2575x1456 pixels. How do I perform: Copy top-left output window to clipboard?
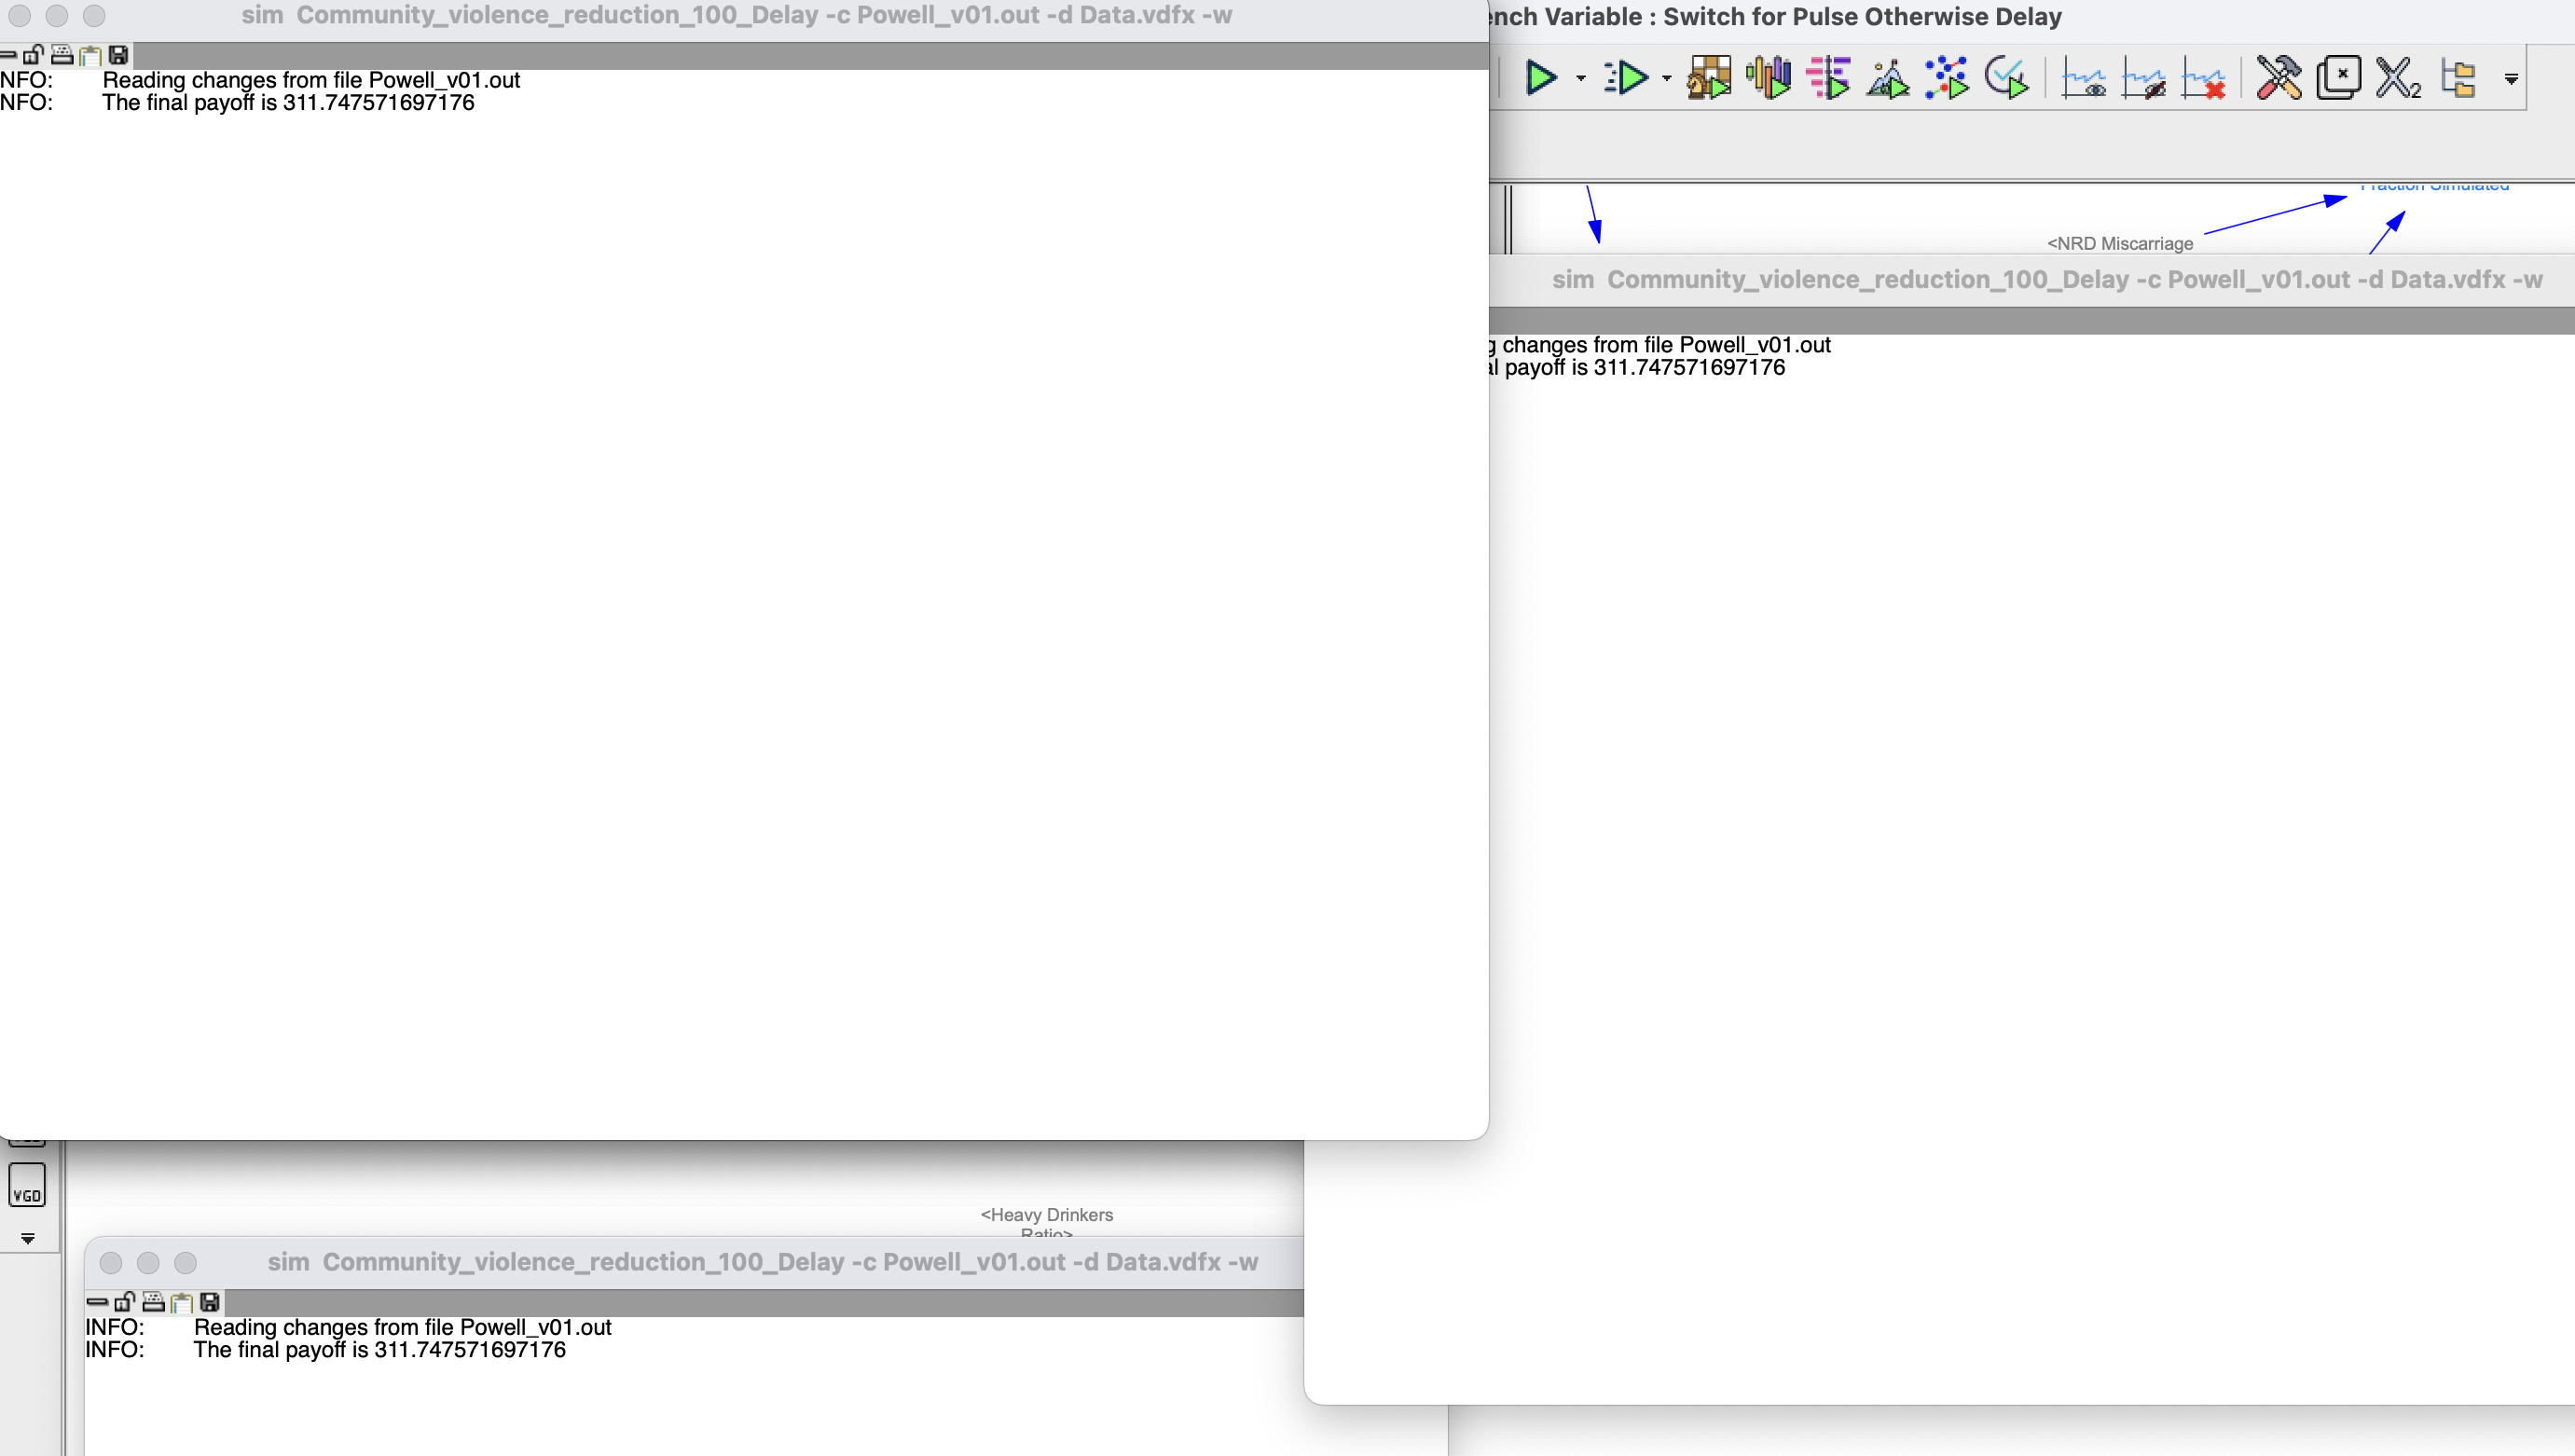click(x=90, y=54)
